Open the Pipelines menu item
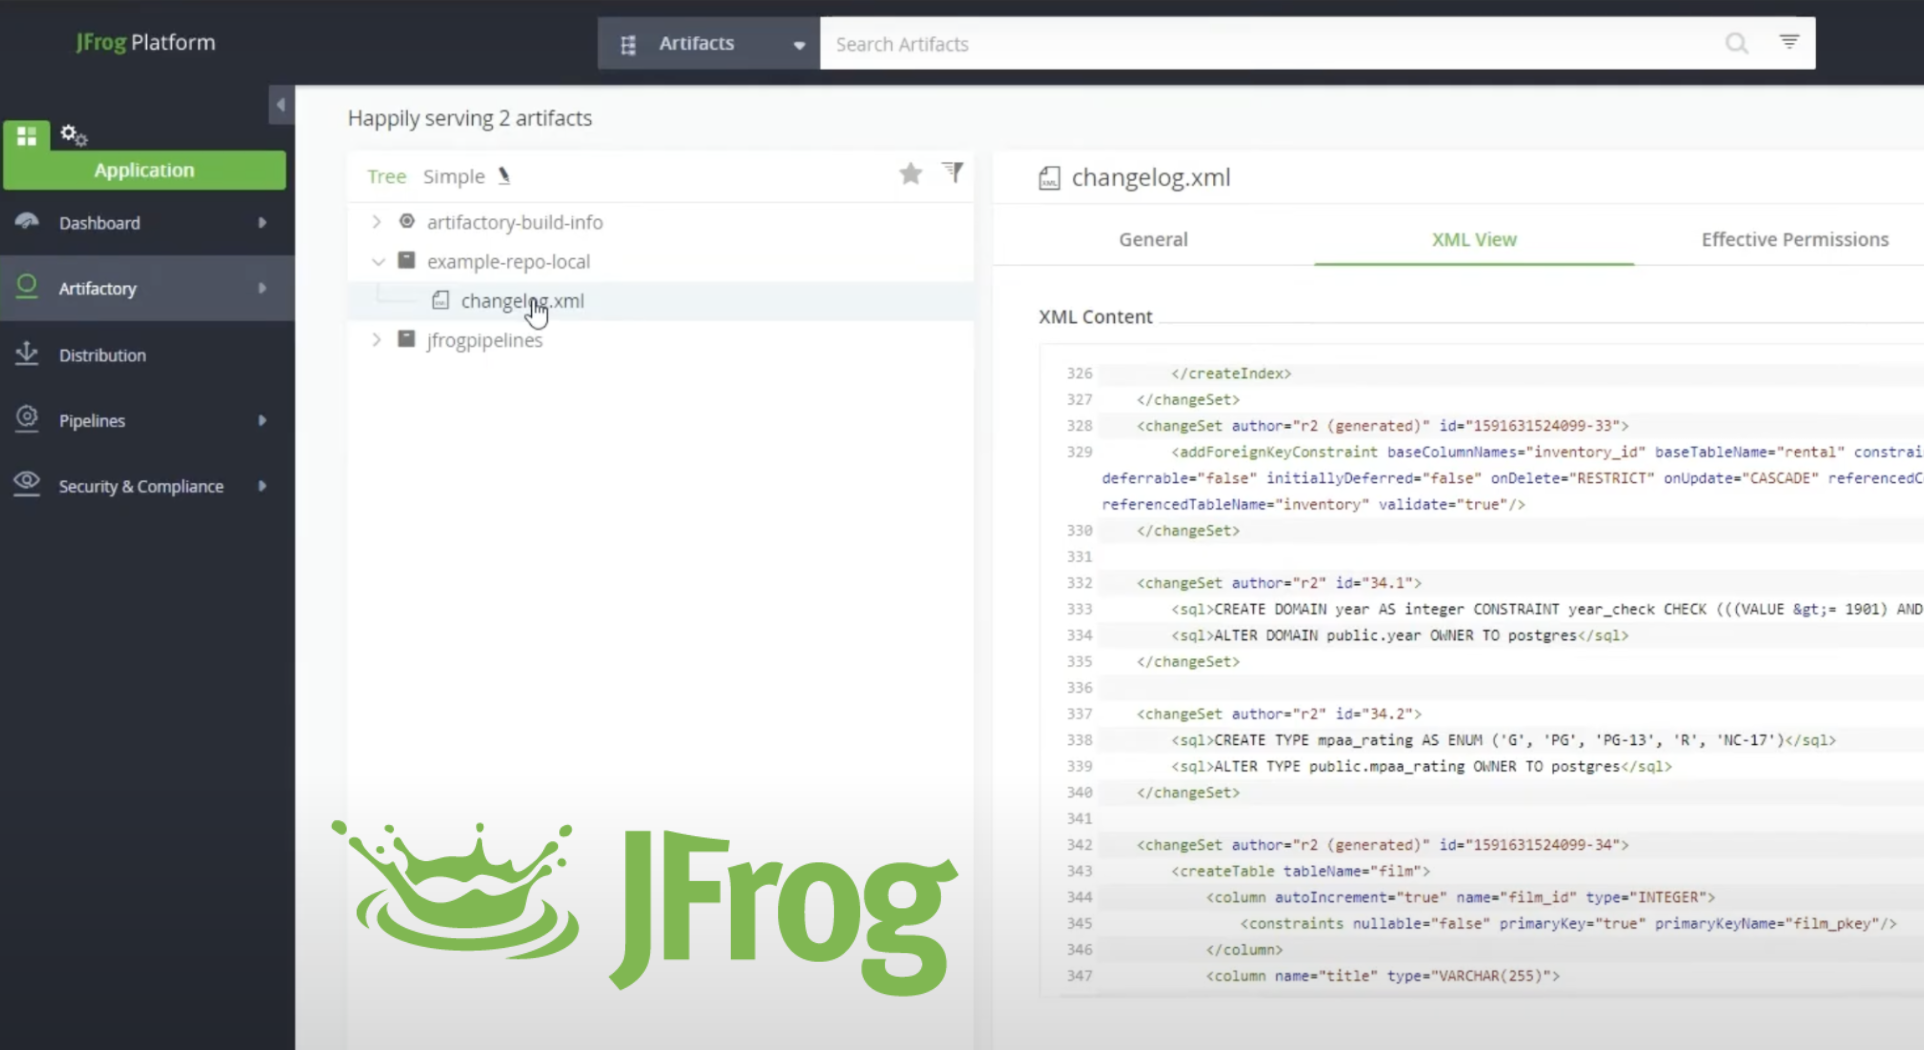Viewport: 1924px width, 1050px height. point(147,420)
